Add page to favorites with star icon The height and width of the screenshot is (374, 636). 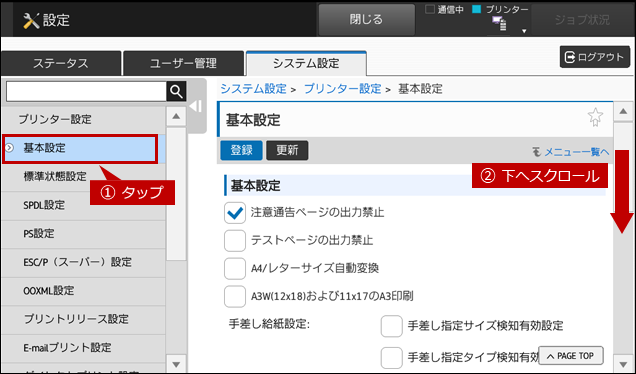point(595,117)
